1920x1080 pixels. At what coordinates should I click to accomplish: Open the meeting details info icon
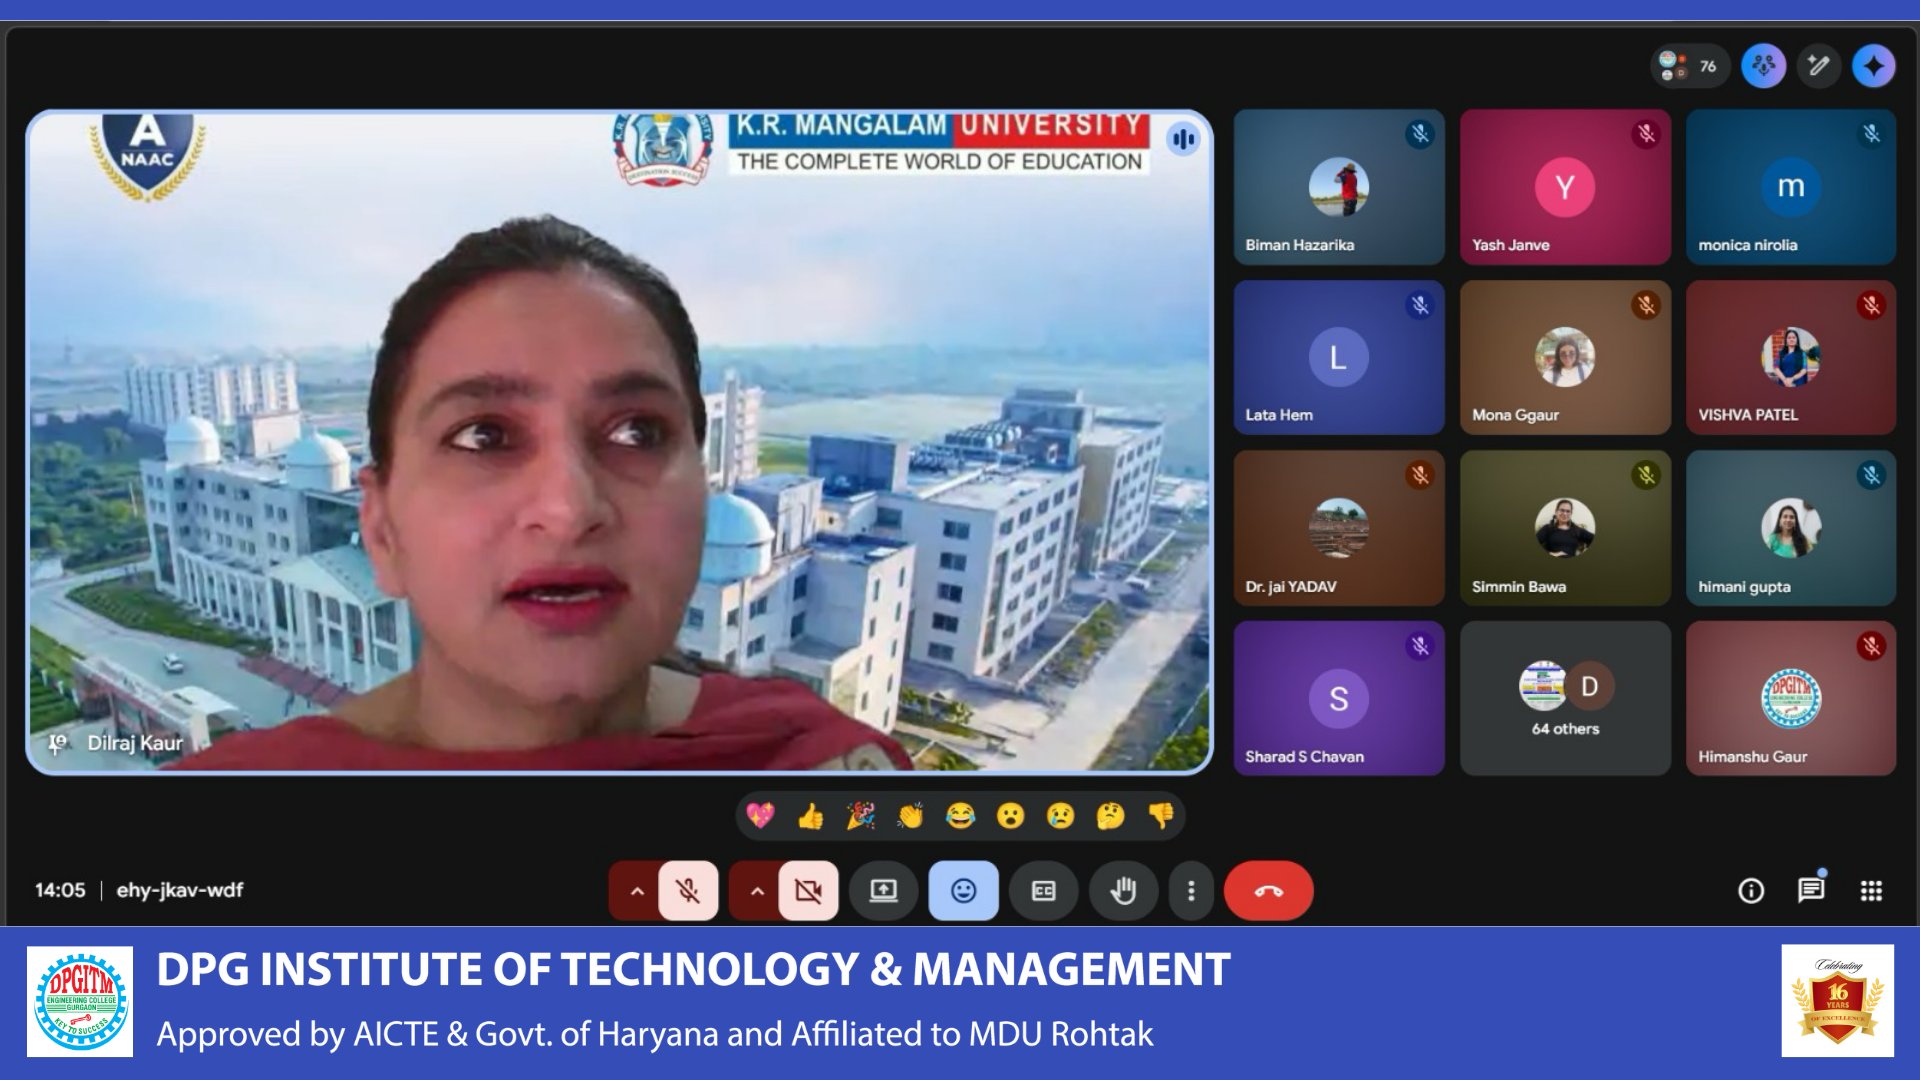1751,890
